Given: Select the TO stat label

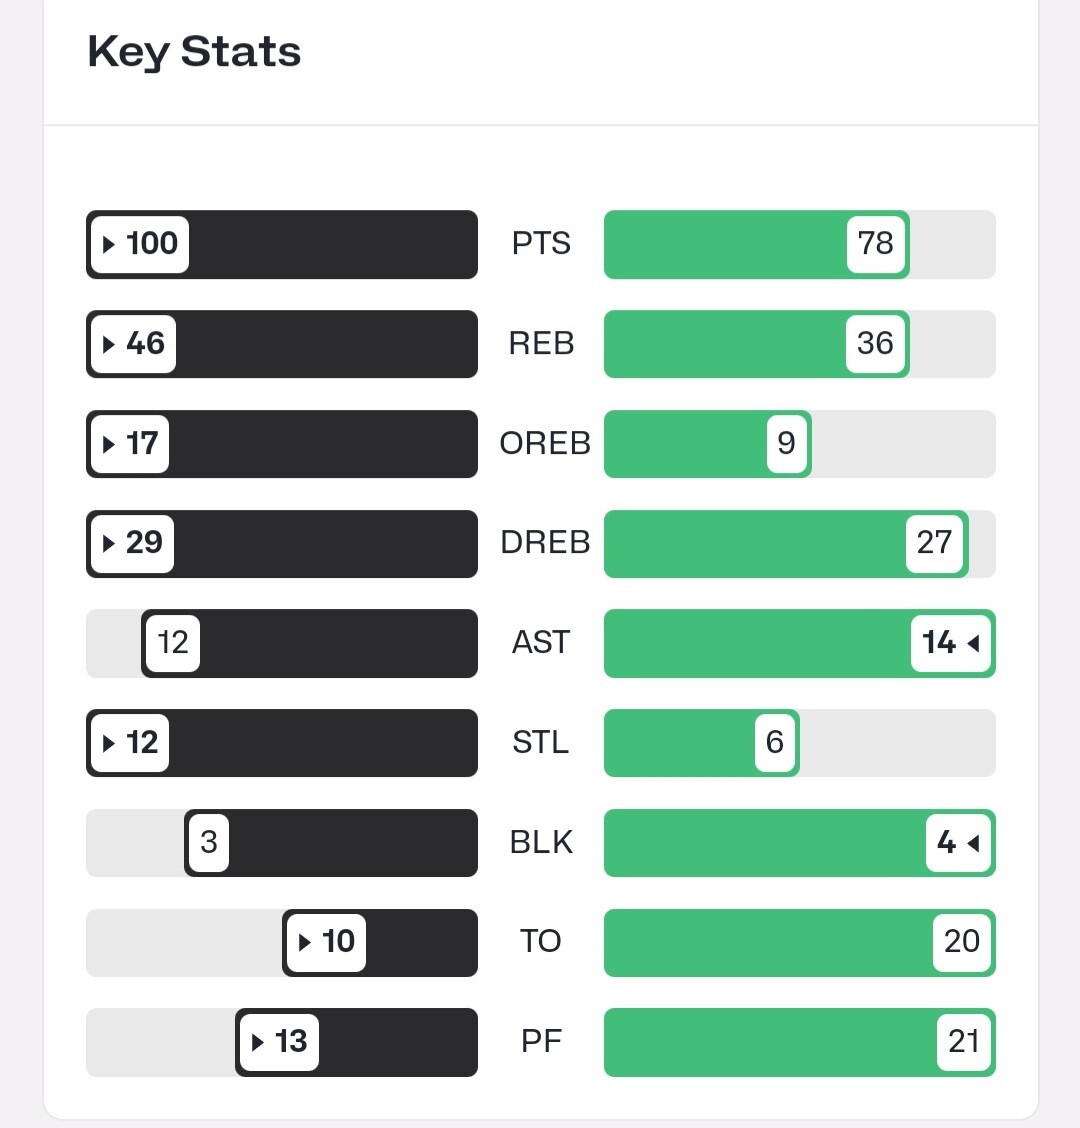Looking at the screenshot, I should [541, 942].
